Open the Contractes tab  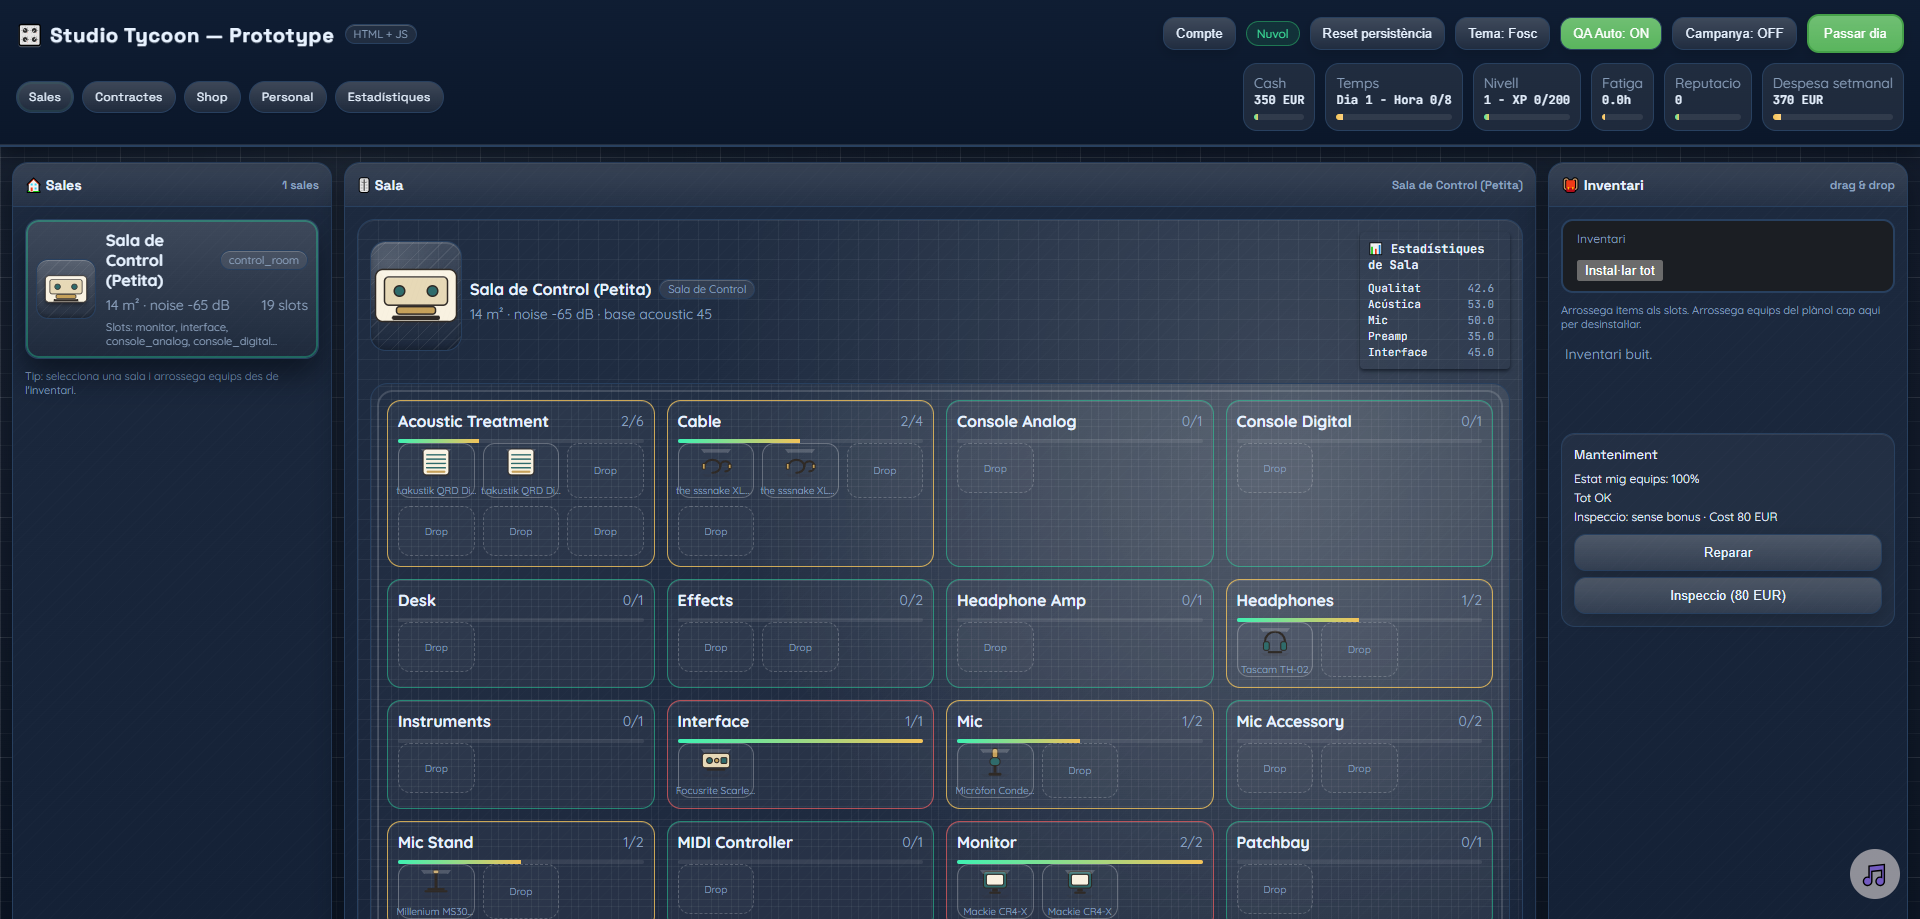pyautogui.click(x=128, y=97)
